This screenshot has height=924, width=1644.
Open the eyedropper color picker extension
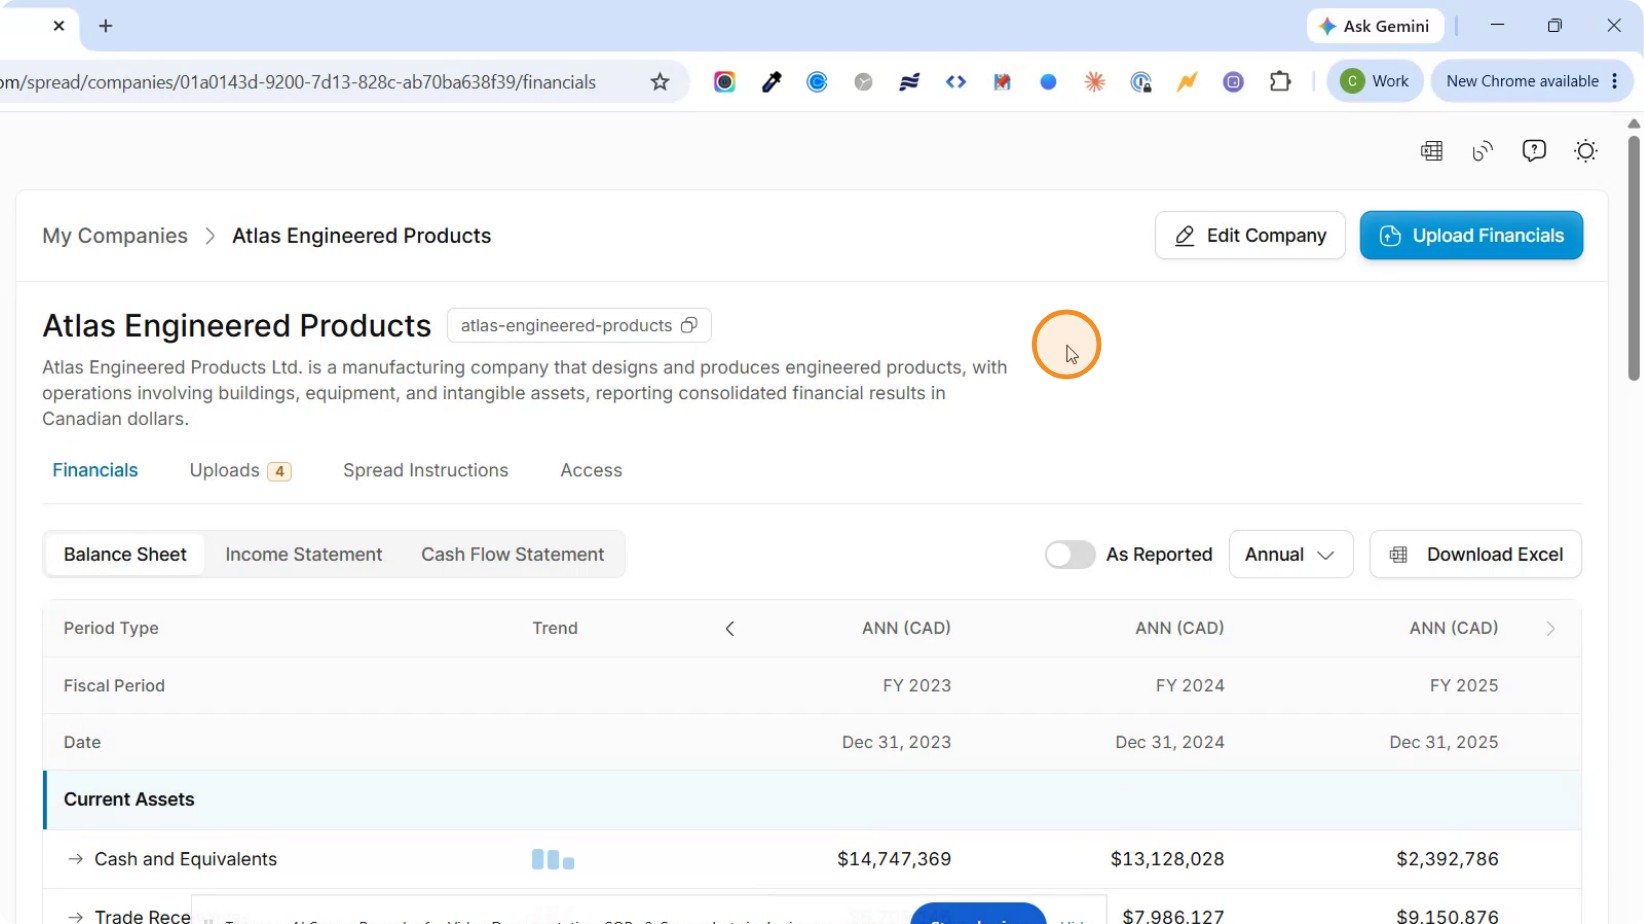tap(771, 82)
